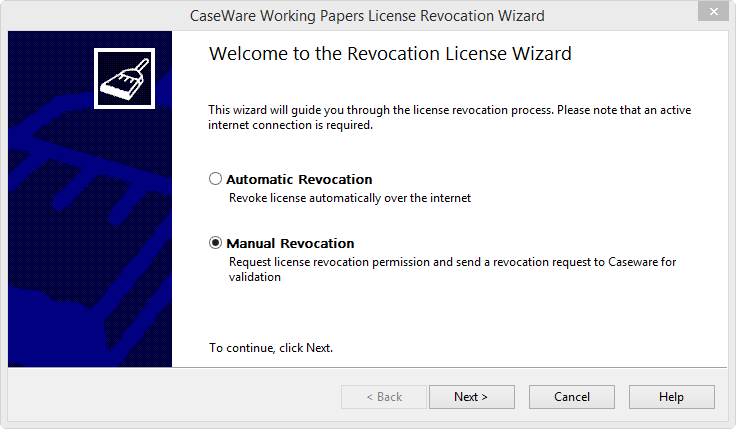This screenshot has height=429, width=736.
Task: Click the 'Request license revocation permission' description
Action: (x=452, y=269)
